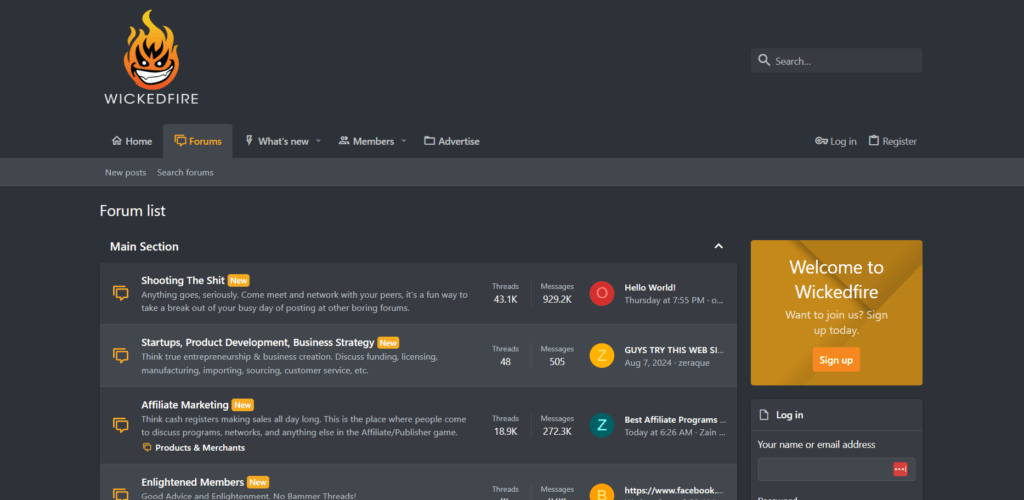Click the Wickedfire flame logo

pyautogui.click(x=151, y=57)
